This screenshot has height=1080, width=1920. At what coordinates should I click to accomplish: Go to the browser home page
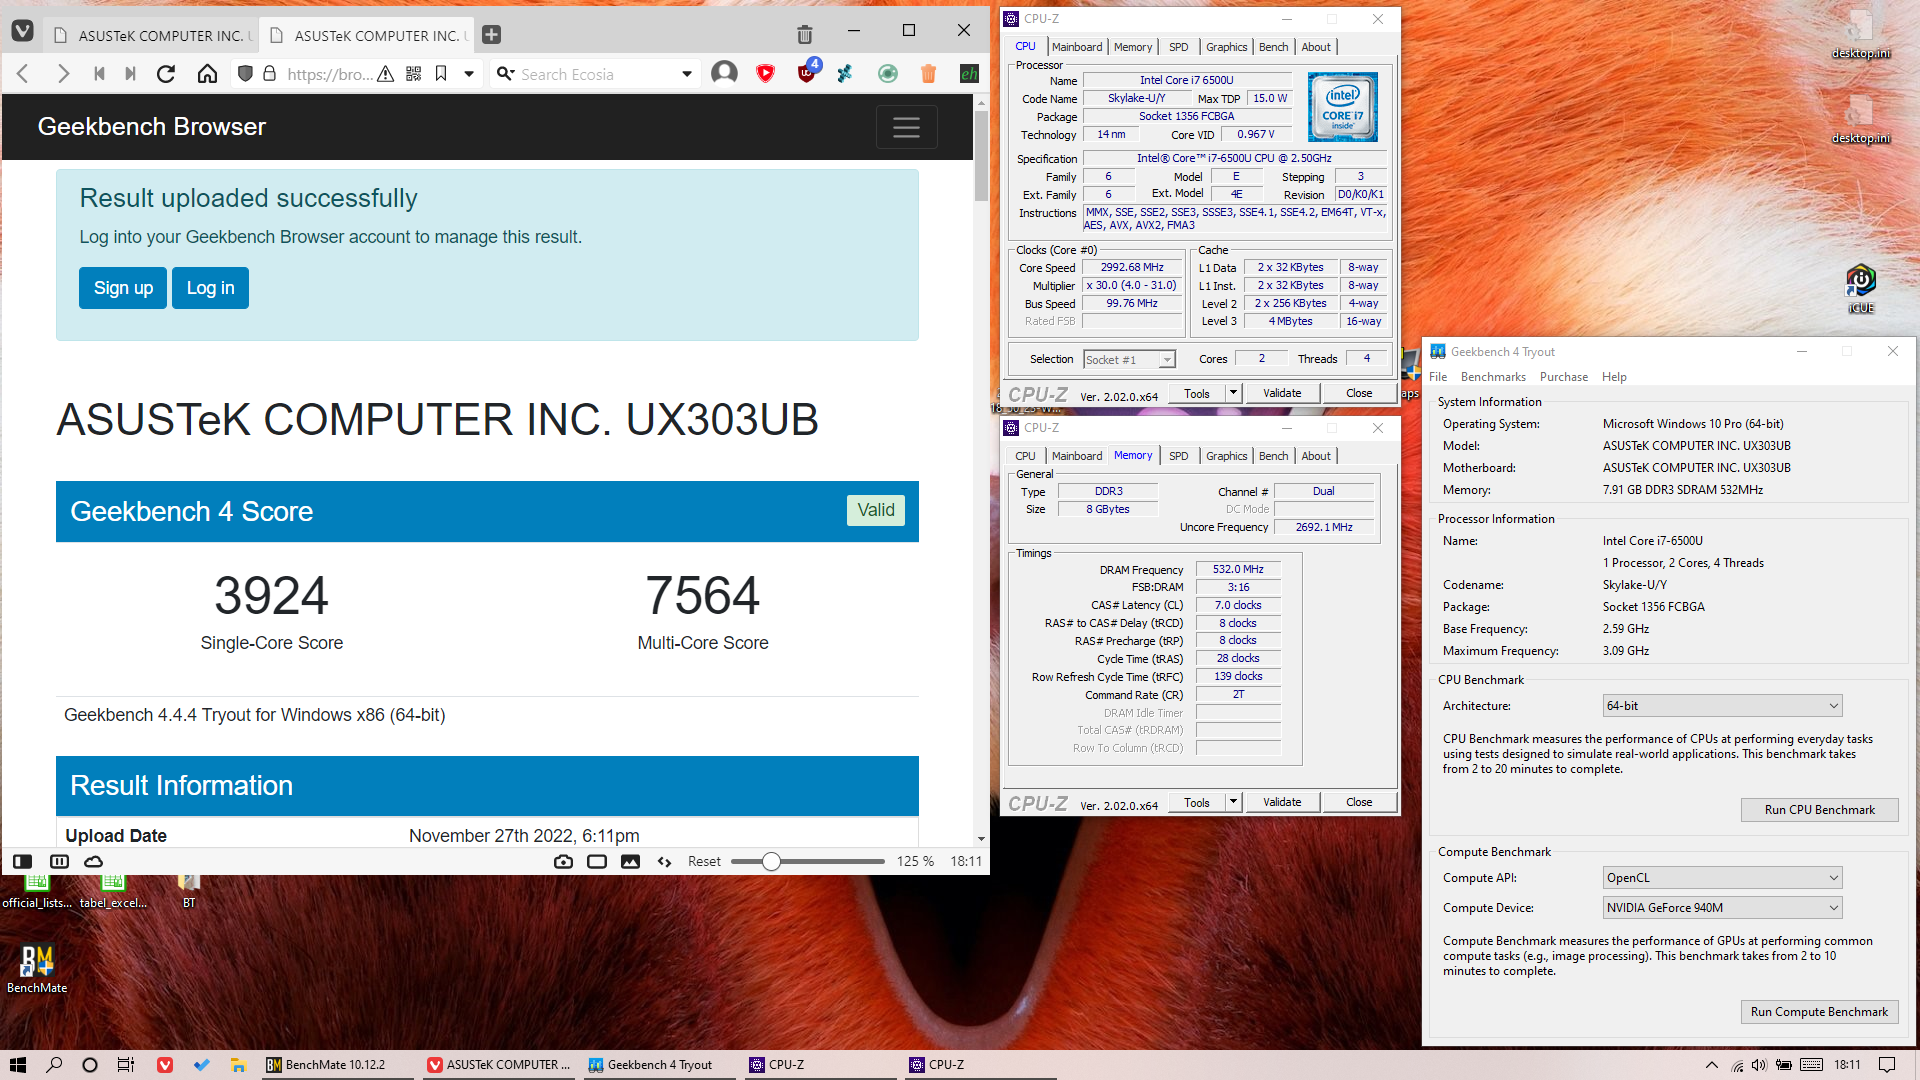click(207, 74)
